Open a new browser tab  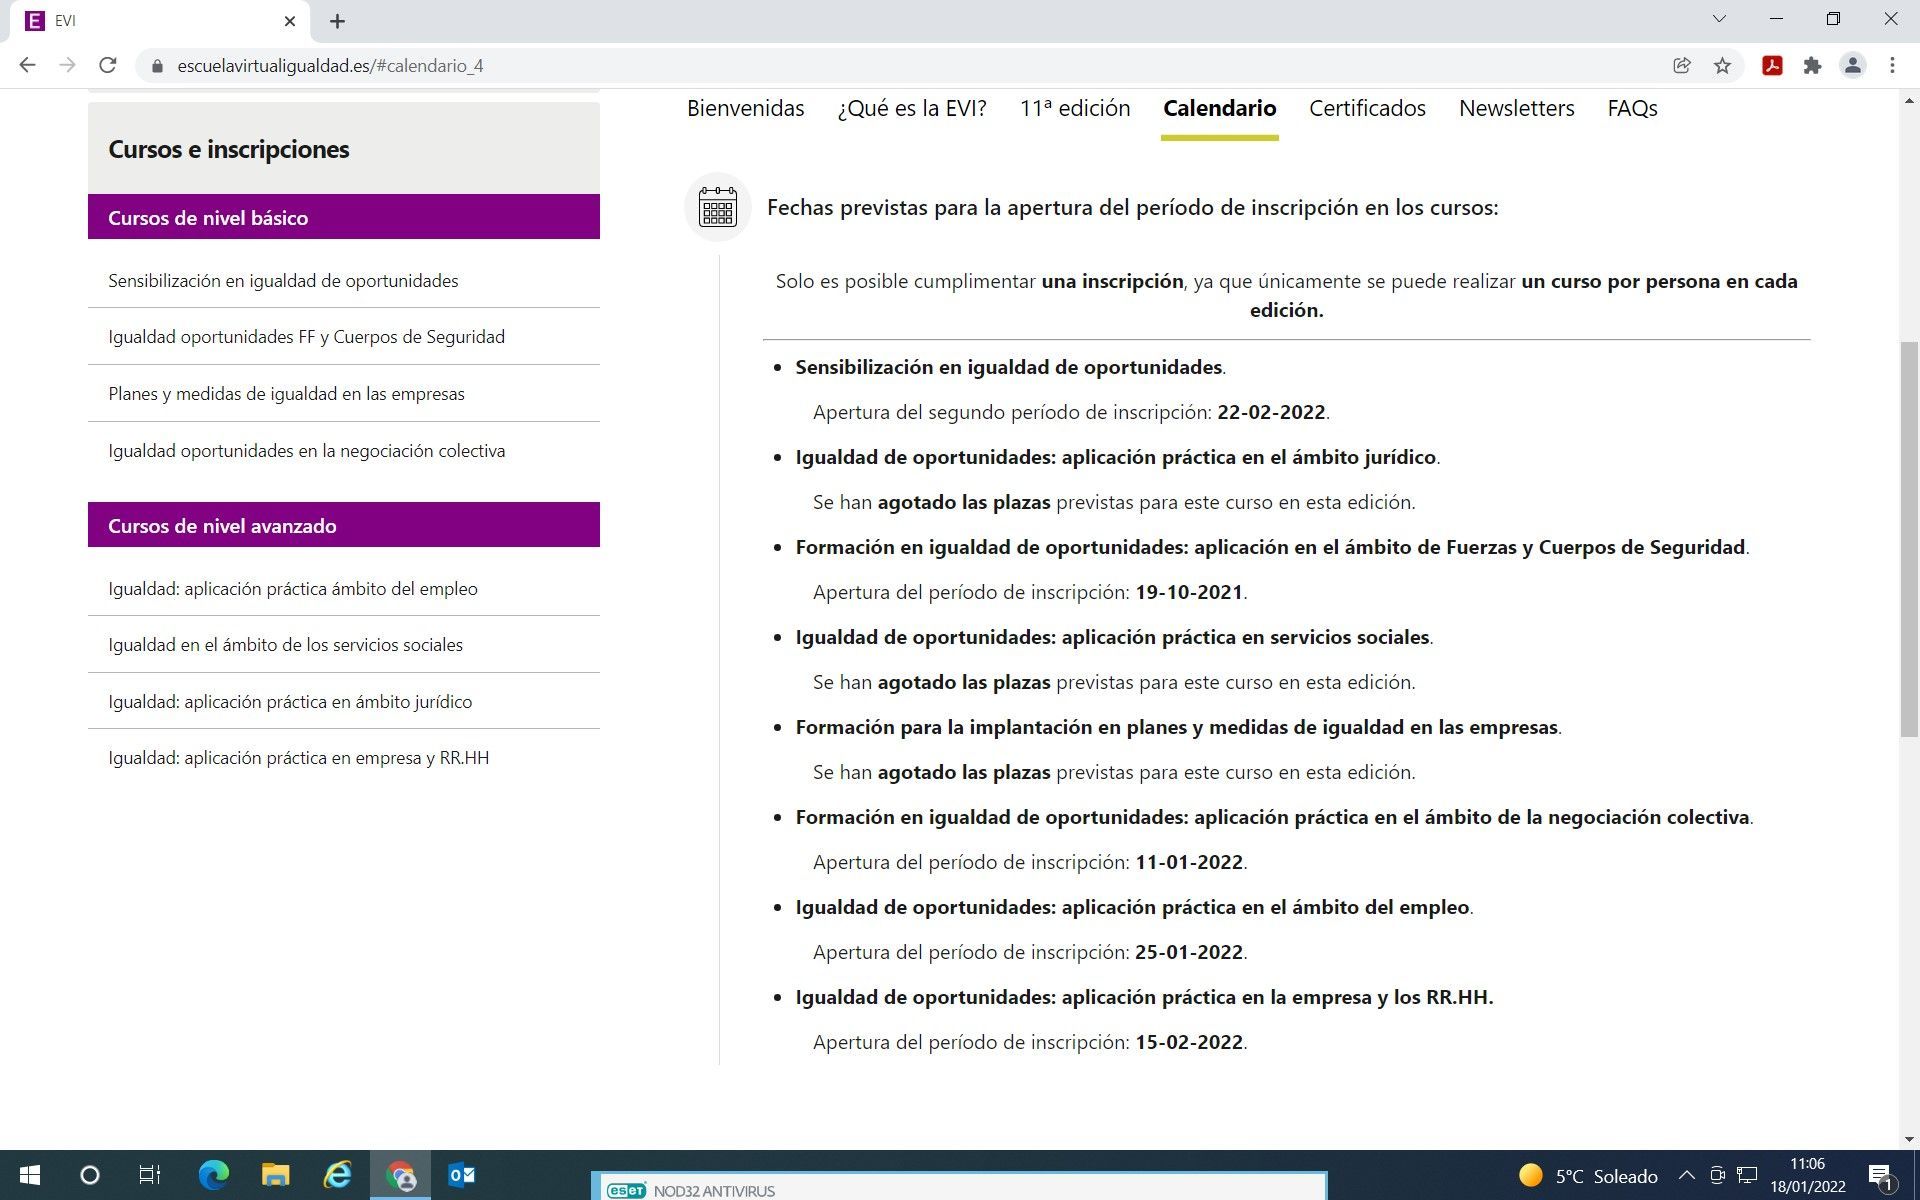pos(337,21)
